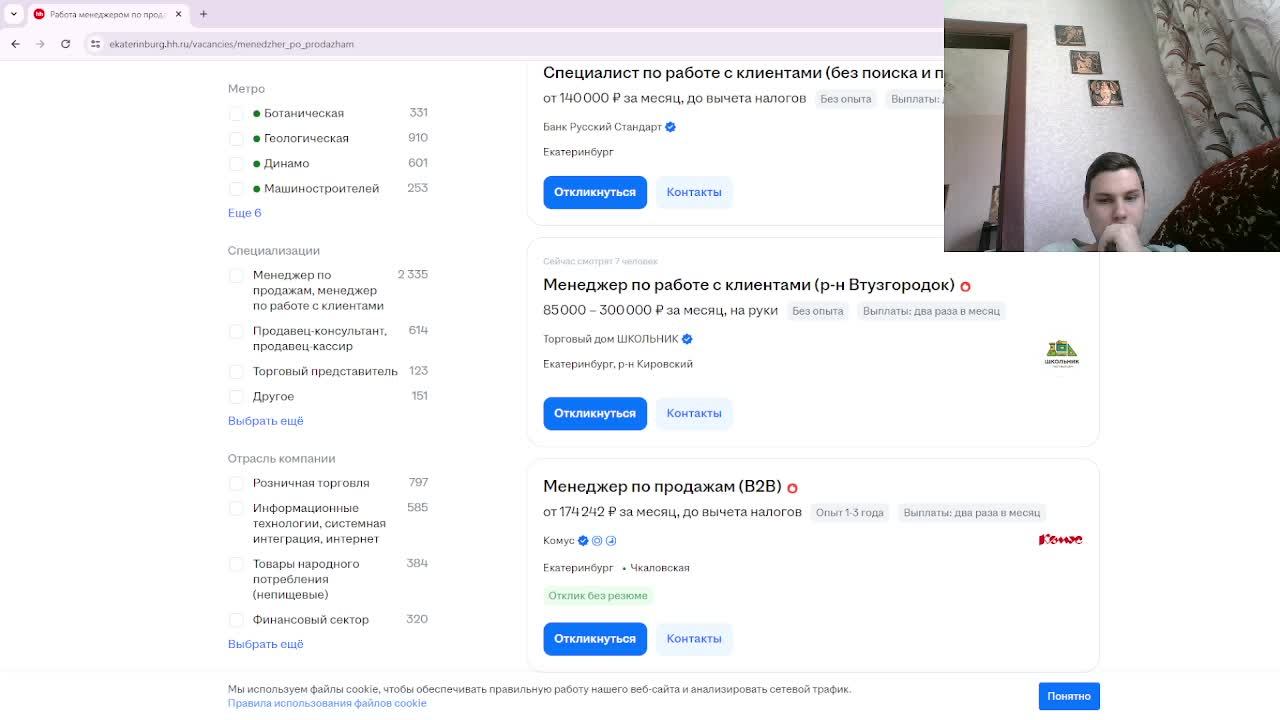Click the Отклик без резюме tag
This screenshot has height=720, width=1280.
598,596
